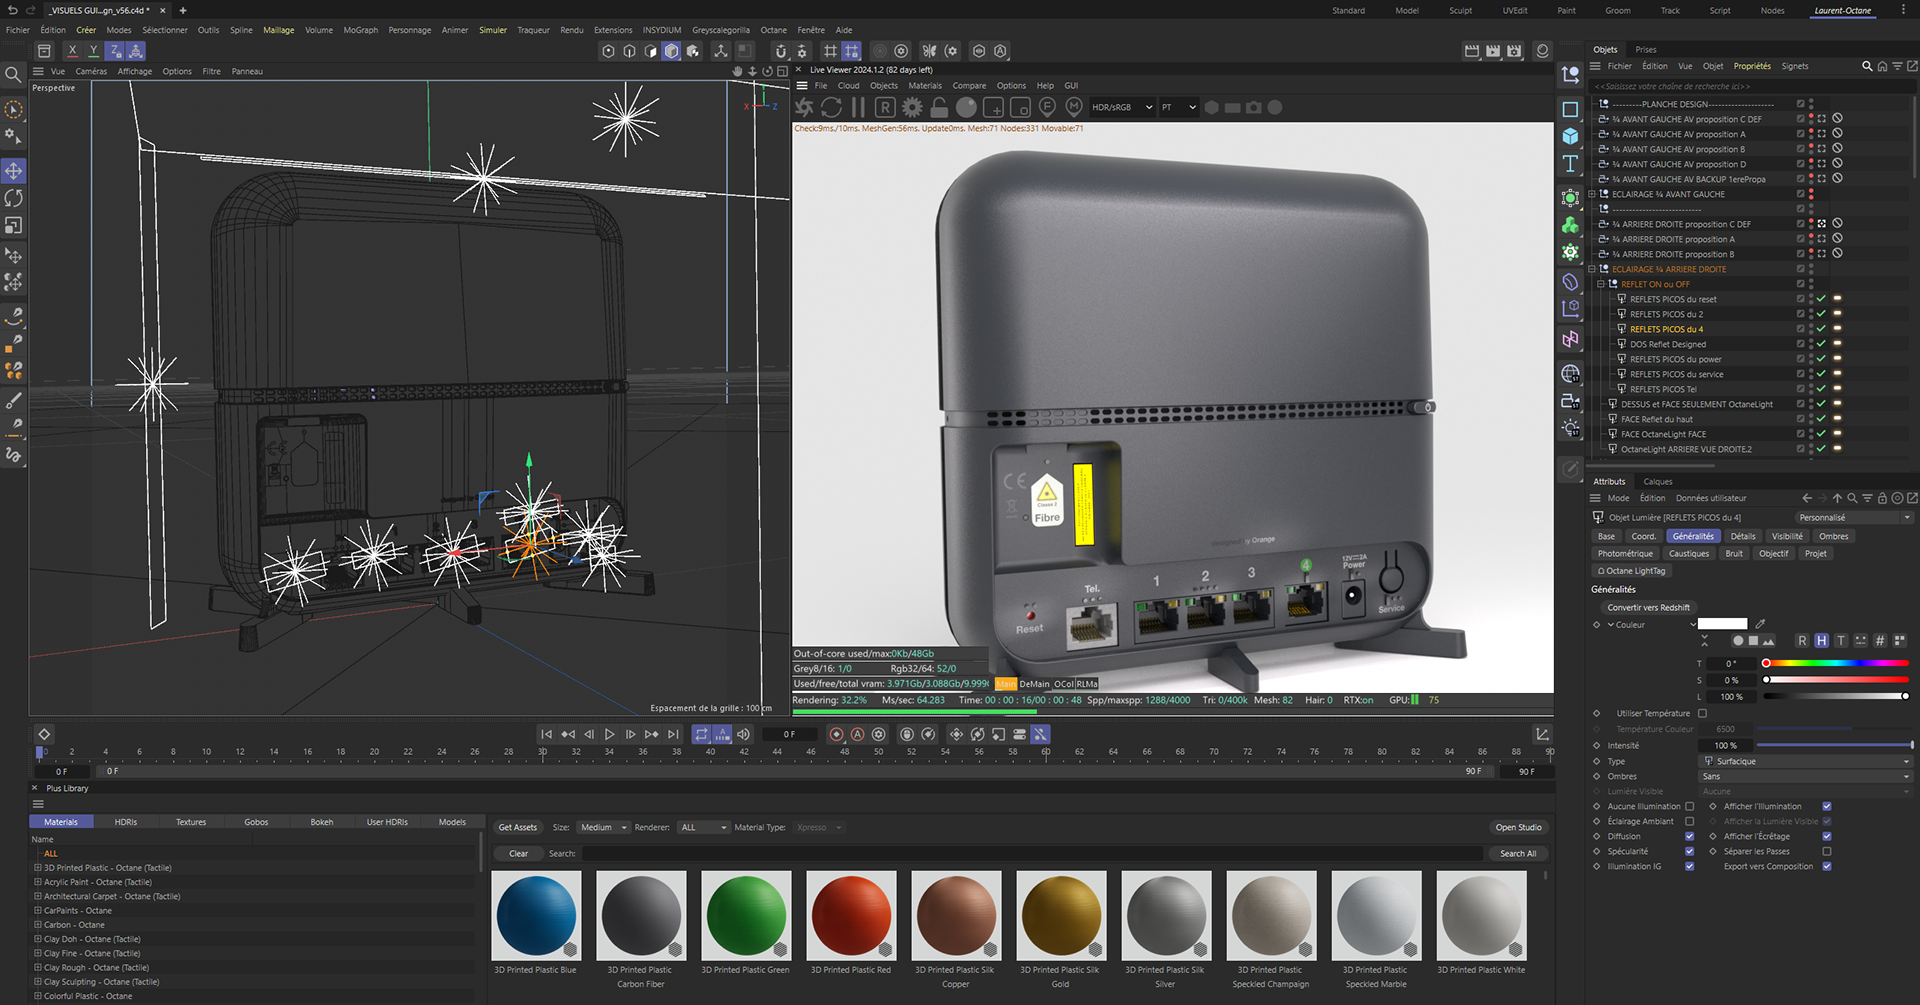Click the Cube primitive icon in right palette
Screen dimensions: 1920x1005
tap(1571, 136)
